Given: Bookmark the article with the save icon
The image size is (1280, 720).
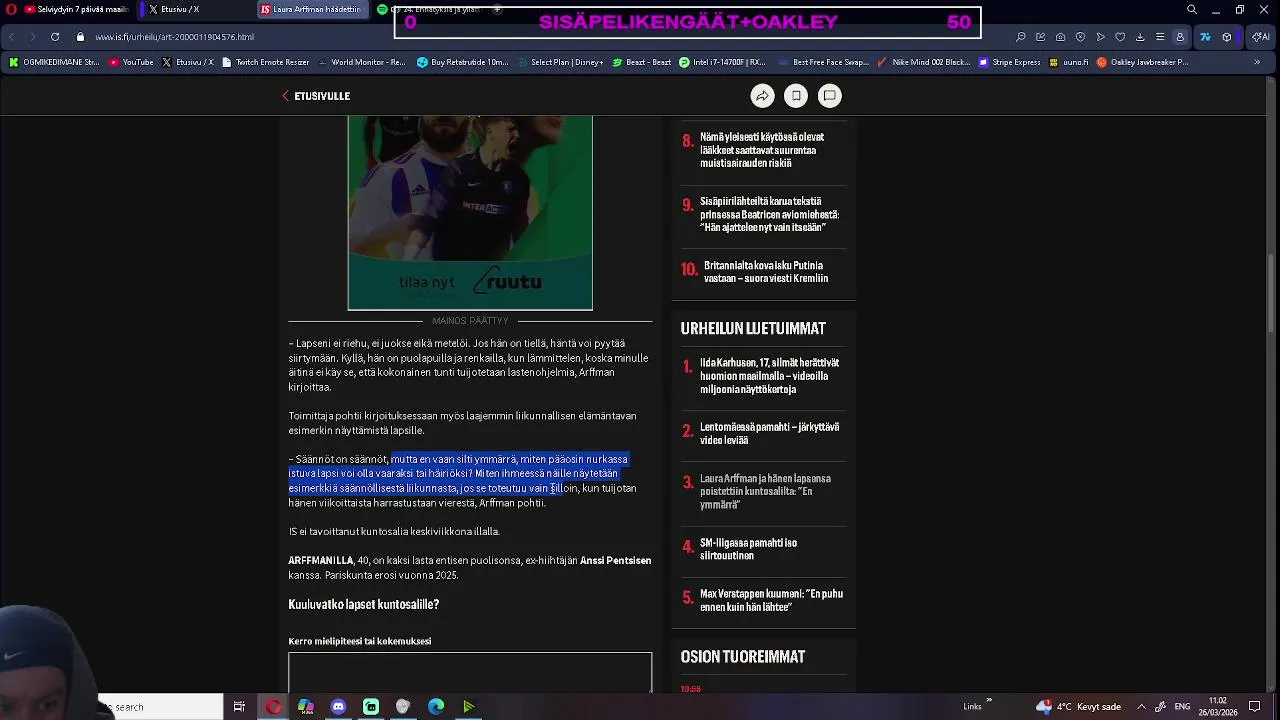Looking at the screenshot, I should click(796, 96).
